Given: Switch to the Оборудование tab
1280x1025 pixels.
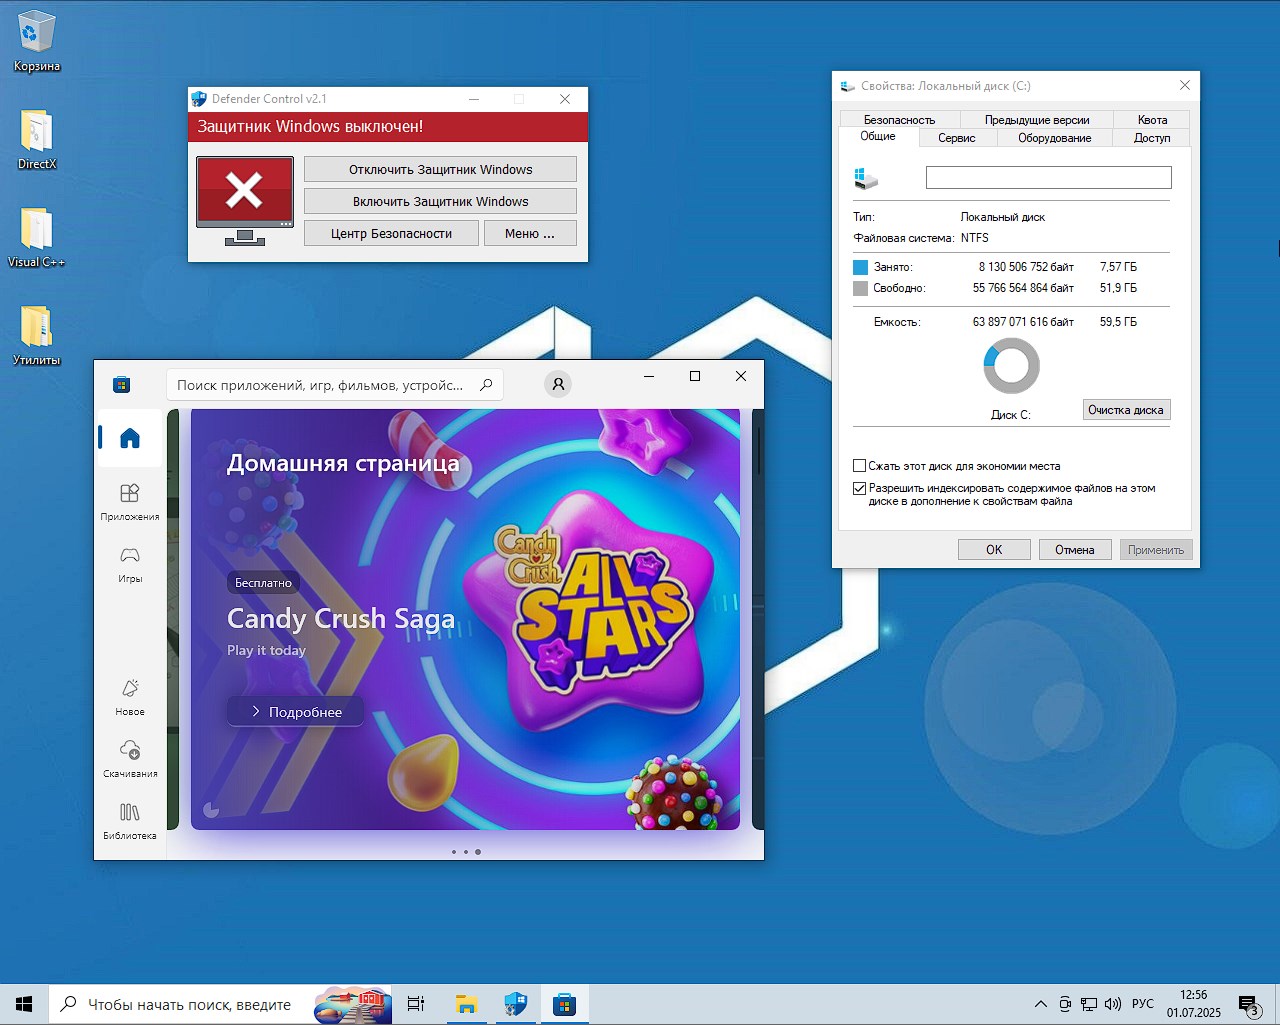Looking at the screenshot, I should click(x=1055, y=138).
